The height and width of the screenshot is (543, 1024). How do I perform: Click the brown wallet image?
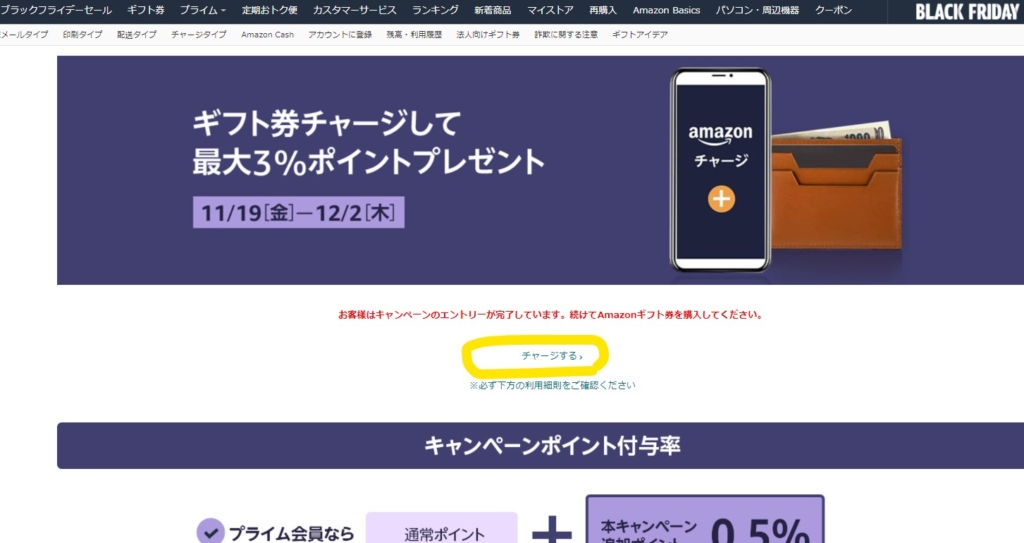pos(837,193)
